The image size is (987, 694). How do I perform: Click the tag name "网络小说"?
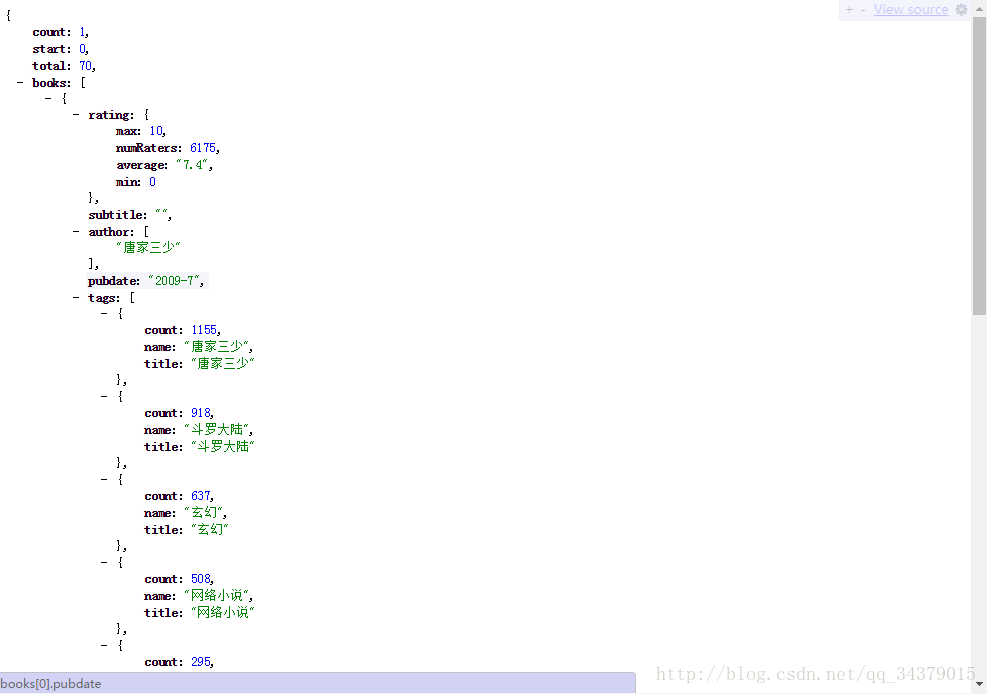pos(217,596)
